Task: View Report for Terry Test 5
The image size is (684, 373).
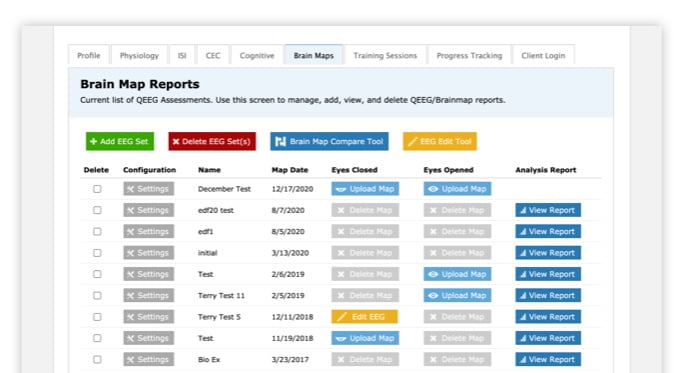Action: pyautogui.click(x=548, y=317)
